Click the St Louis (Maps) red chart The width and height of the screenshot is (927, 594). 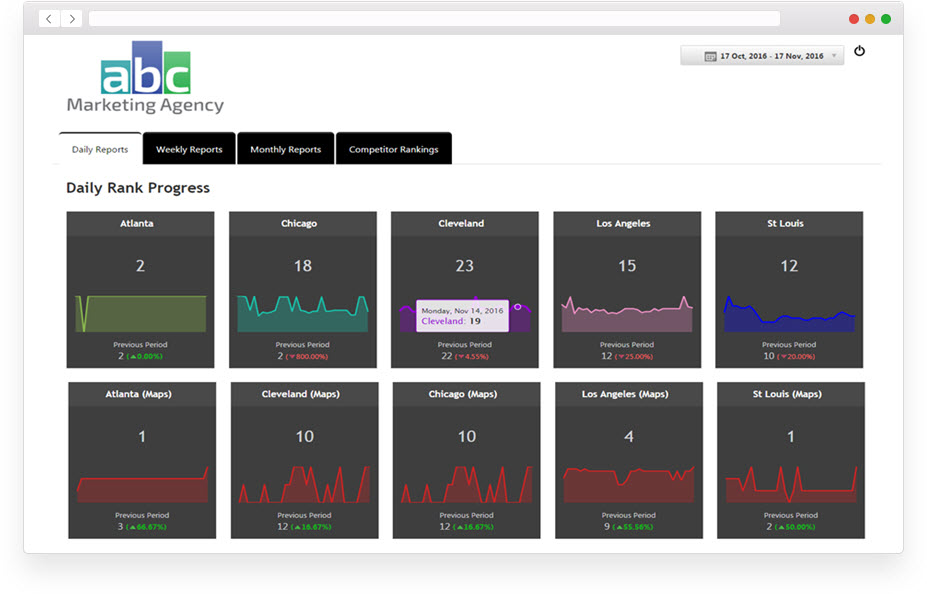point(790,485)
